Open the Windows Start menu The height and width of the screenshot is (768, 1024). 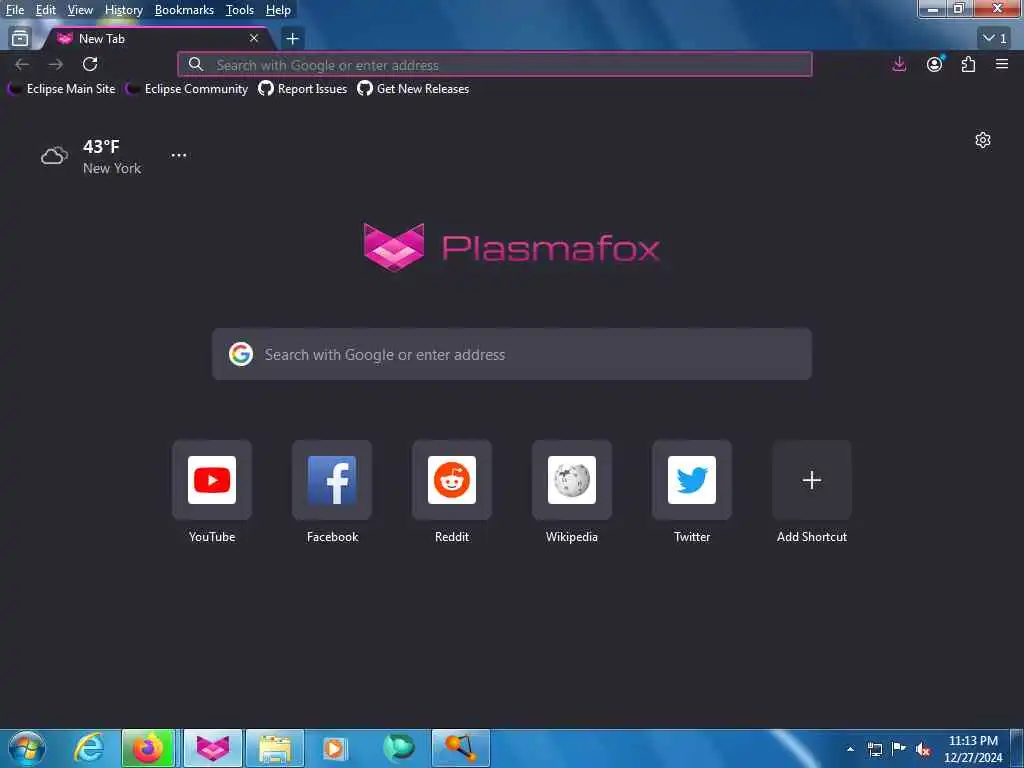pyautogui.click(x=26, y=748)
